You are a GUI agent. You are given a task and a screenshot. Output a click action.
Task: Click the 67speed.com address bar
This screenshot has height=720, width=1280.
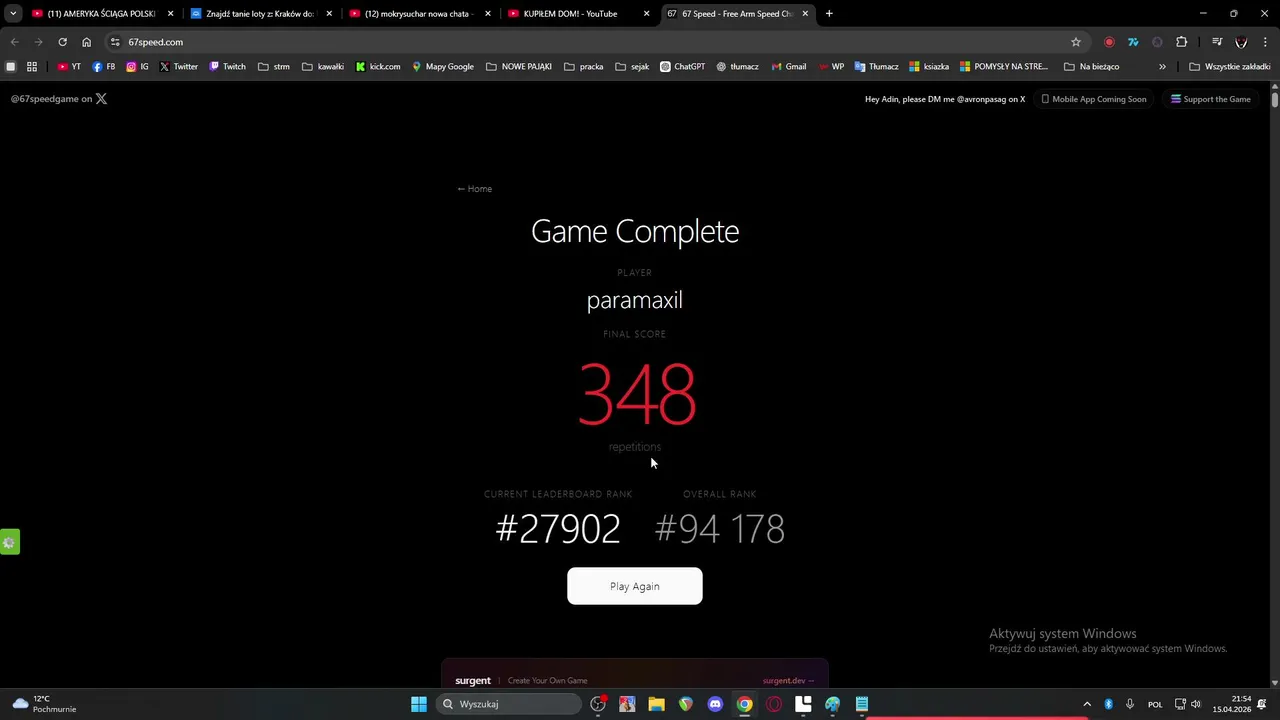pos(595,42)
